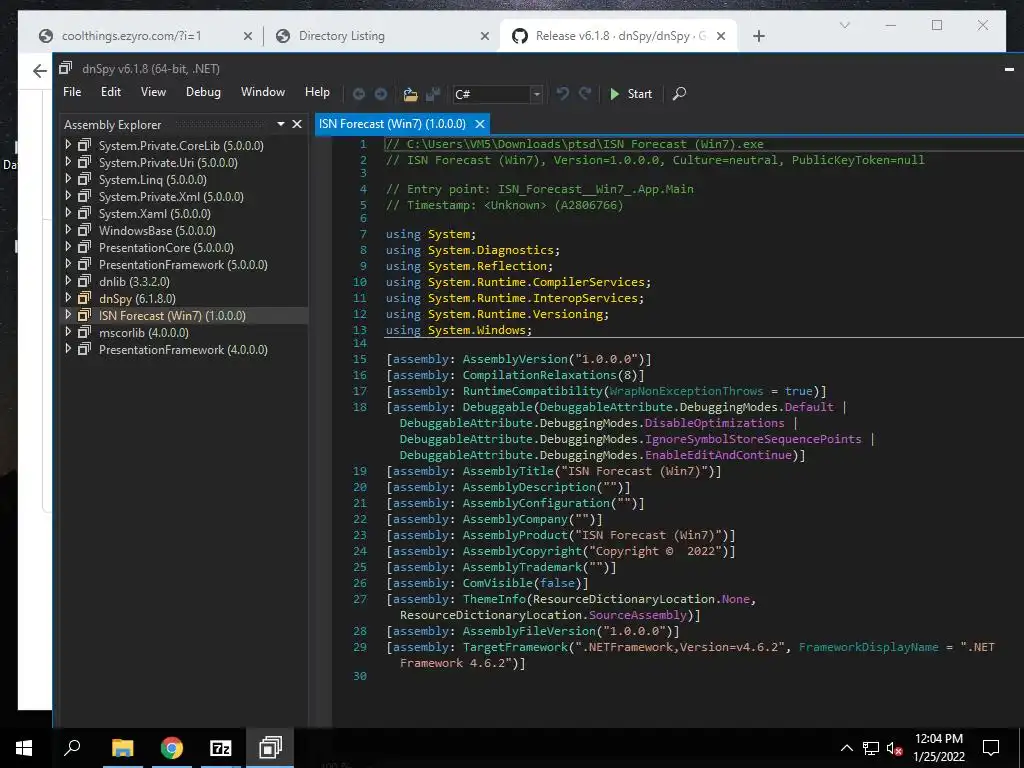1024x768 pixels.
Task: Click the Save All toolbar icon
Action: (432, 94)
